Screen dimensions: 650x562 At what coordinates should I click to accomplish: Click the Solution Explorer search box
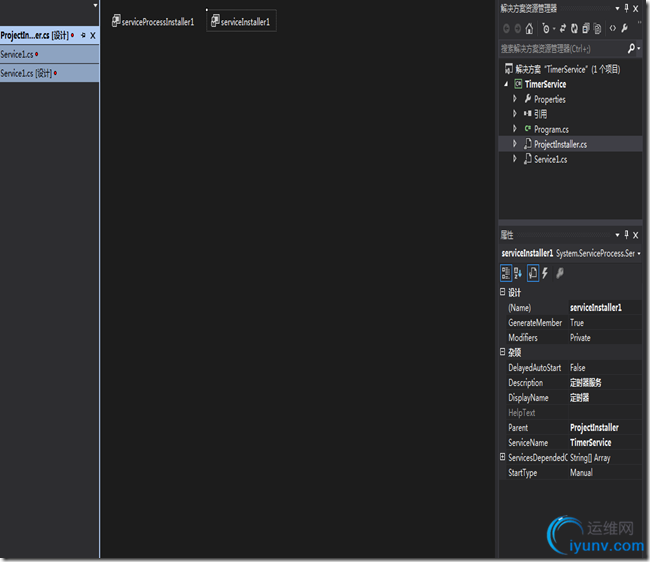pyautogui.click(x=562, y=48)
